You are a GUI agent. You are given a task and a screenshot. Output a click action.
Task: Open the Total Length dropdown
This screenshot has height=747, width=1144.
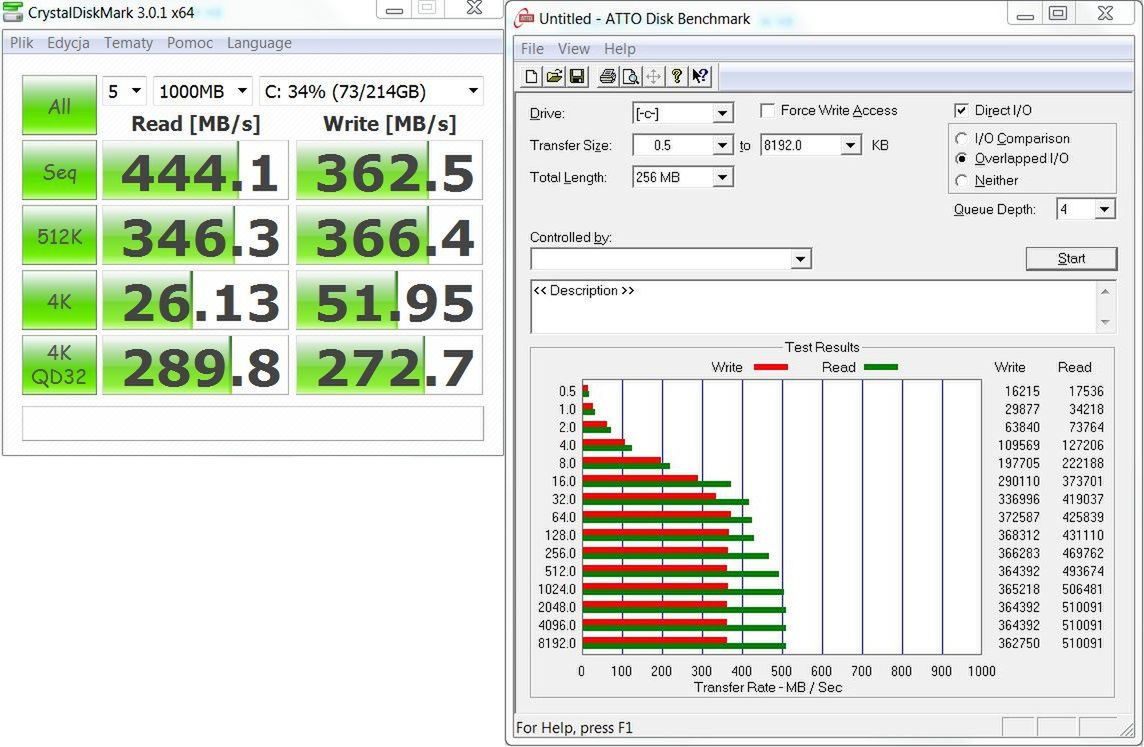coord(722,177)
